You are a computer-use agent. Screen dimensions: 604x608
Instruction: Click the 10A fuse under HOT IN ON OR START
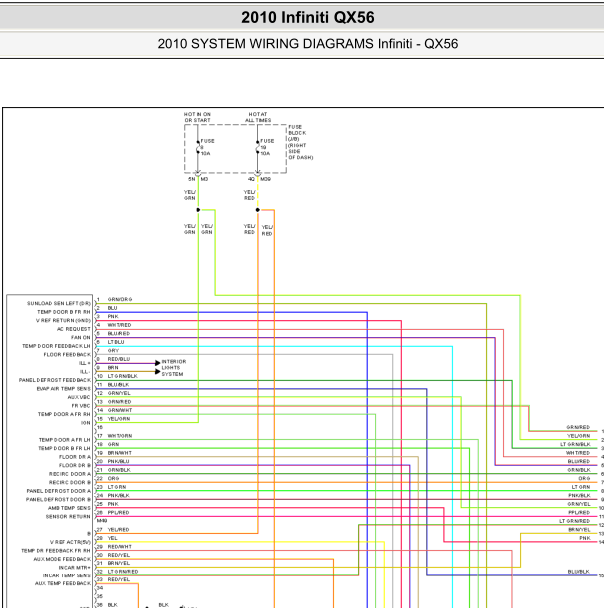198,147
